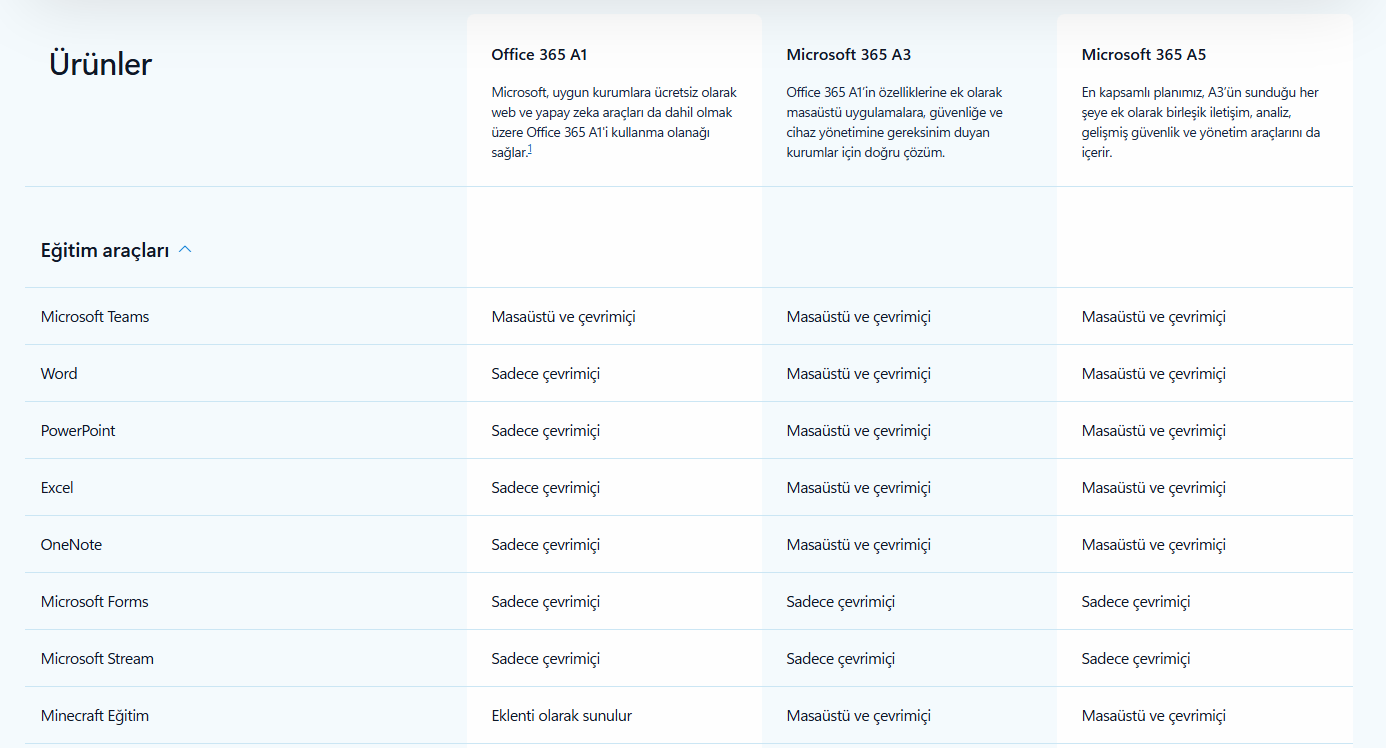Image resolution: width=1386 pixels, height=748 pixels.
Task: Click Minecraft Eğitim value under Microsoft 365 A3
Action: [x=859, y=716]
